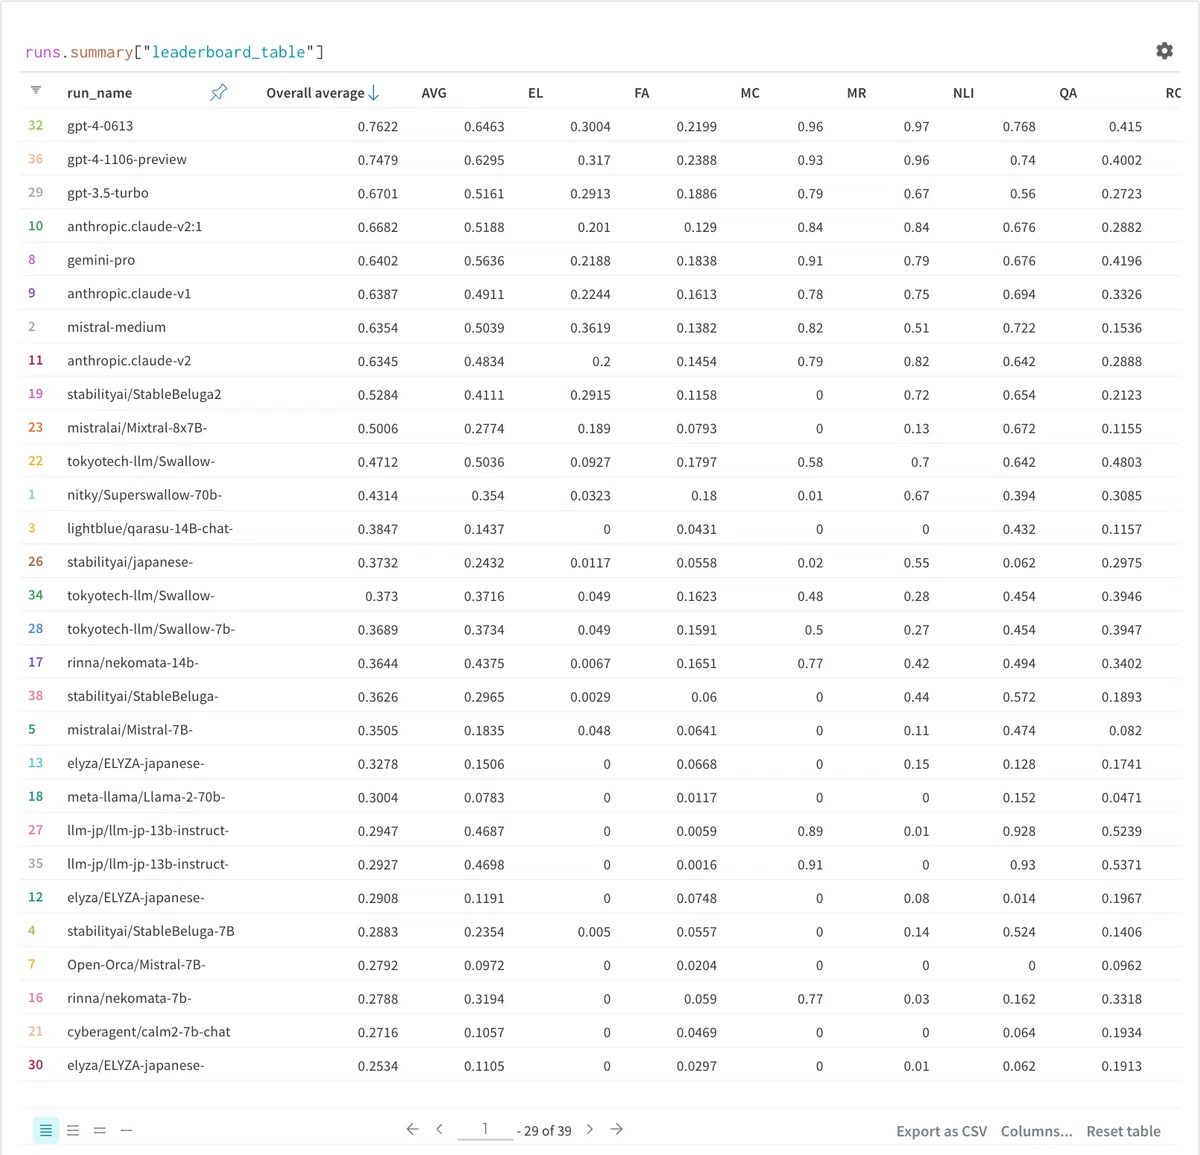
Task: Click mistralai/Mistral-7B- run name
Action: click(130, 730)
